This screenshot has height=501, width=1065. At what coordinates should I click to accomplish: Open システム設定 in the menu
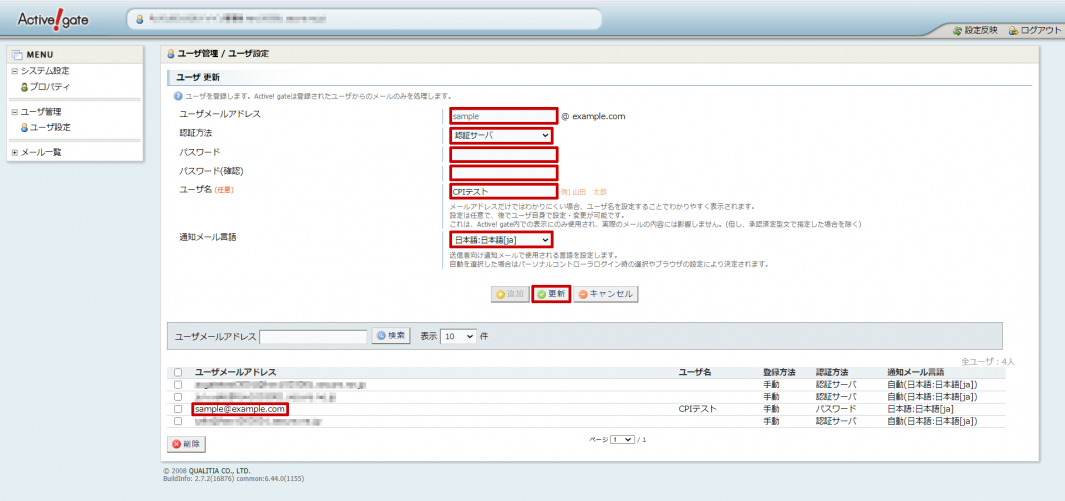point(45,71)
